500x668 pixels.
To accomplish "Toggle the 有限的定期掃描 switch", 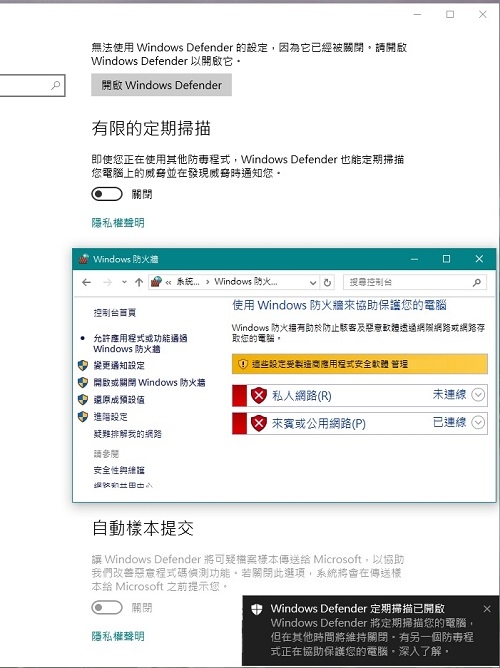I will [x=107, y=194].
